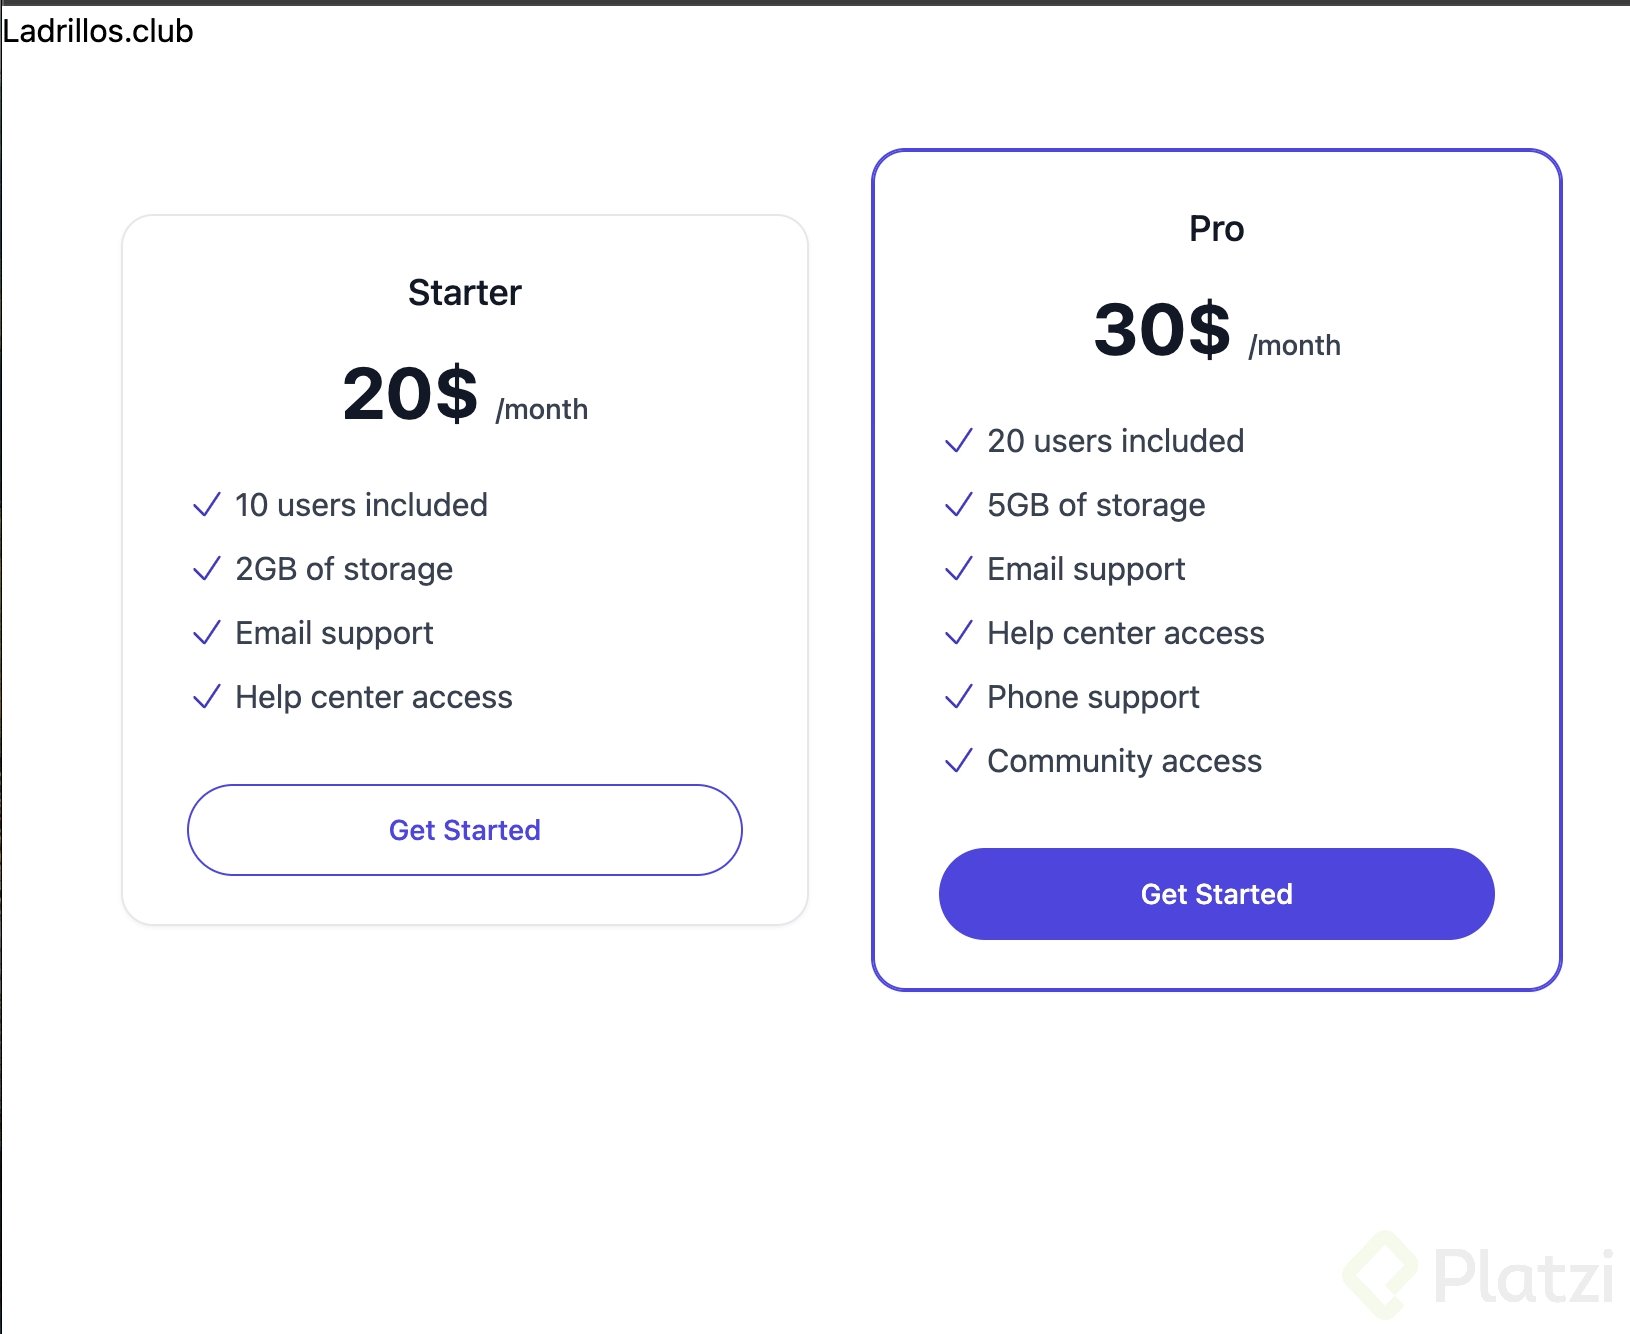This screenshot has height=1334, width=1630.
Task: Click the checkmark next to "2GB of storage"
Action: click(206, 569)
